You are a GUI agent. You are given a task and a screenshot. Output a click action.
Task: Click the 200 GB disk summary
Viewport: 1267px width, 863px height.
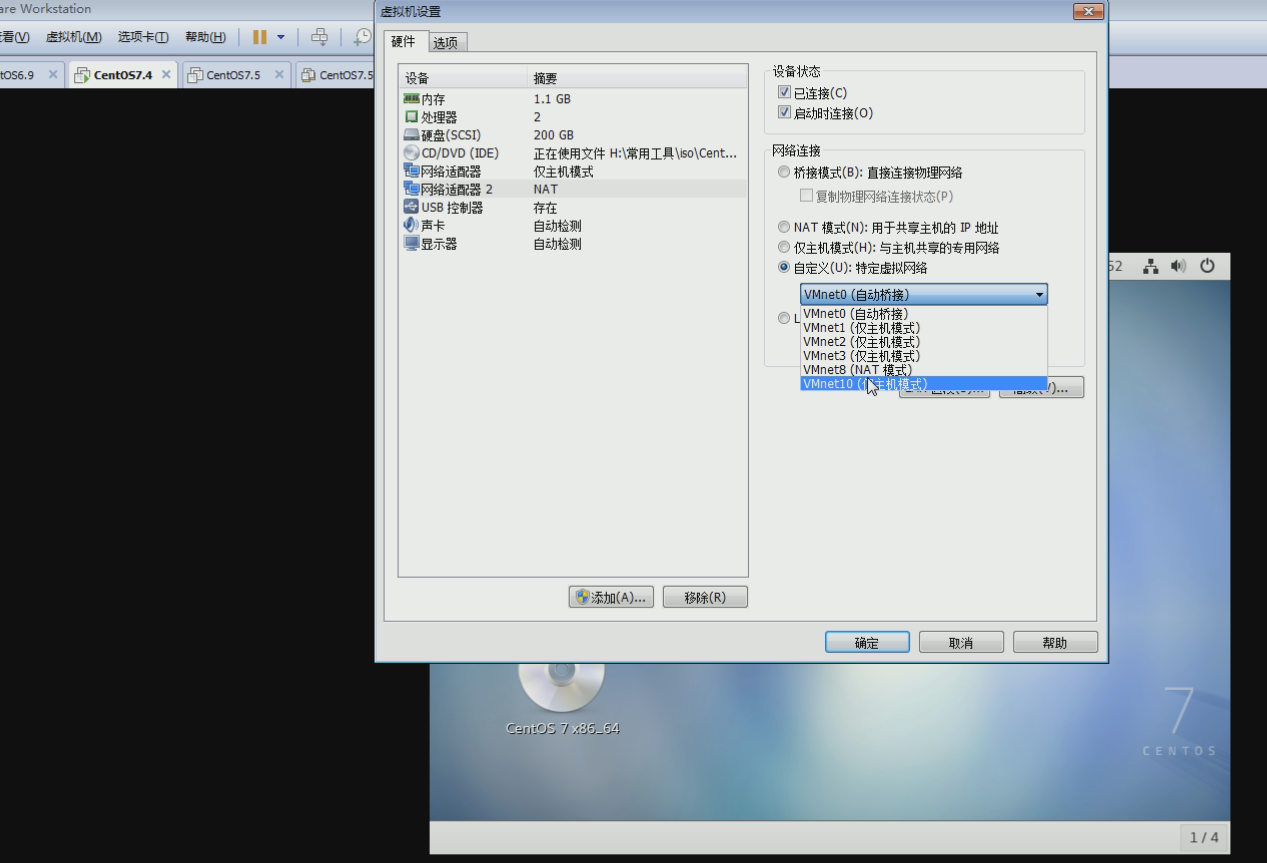pyautogui.click(x=554, y=135)
